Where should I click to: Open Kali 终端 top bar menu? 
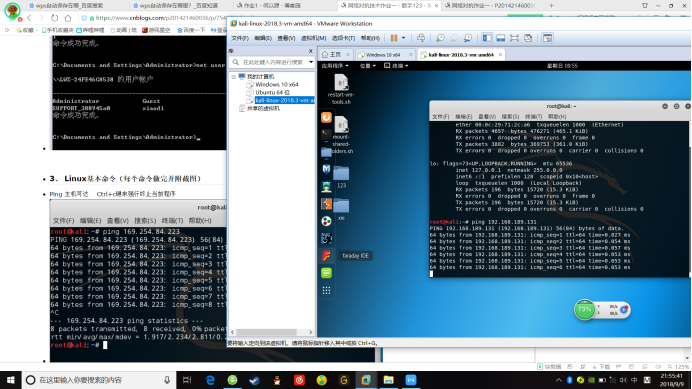click(396, 66)
